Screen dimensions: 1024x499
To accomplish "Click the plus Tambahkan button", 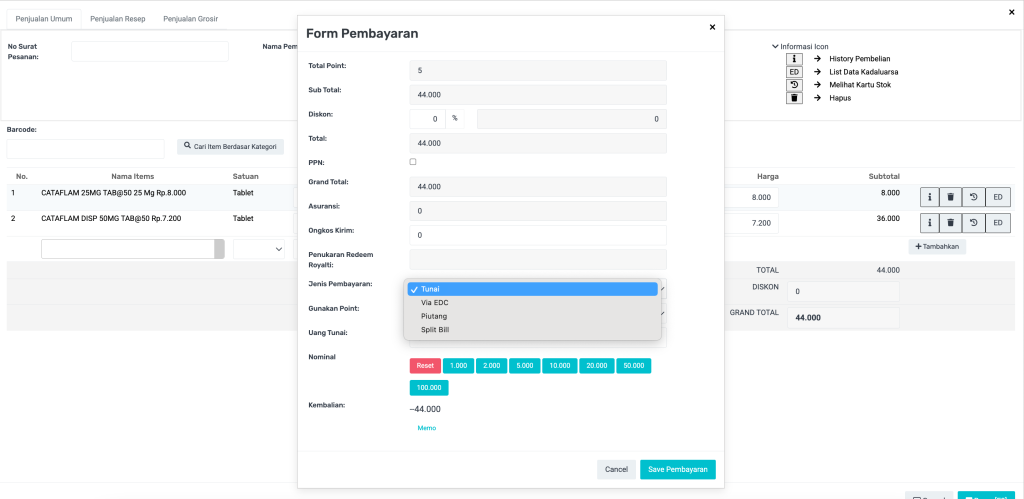I will (x=937, y=246).
